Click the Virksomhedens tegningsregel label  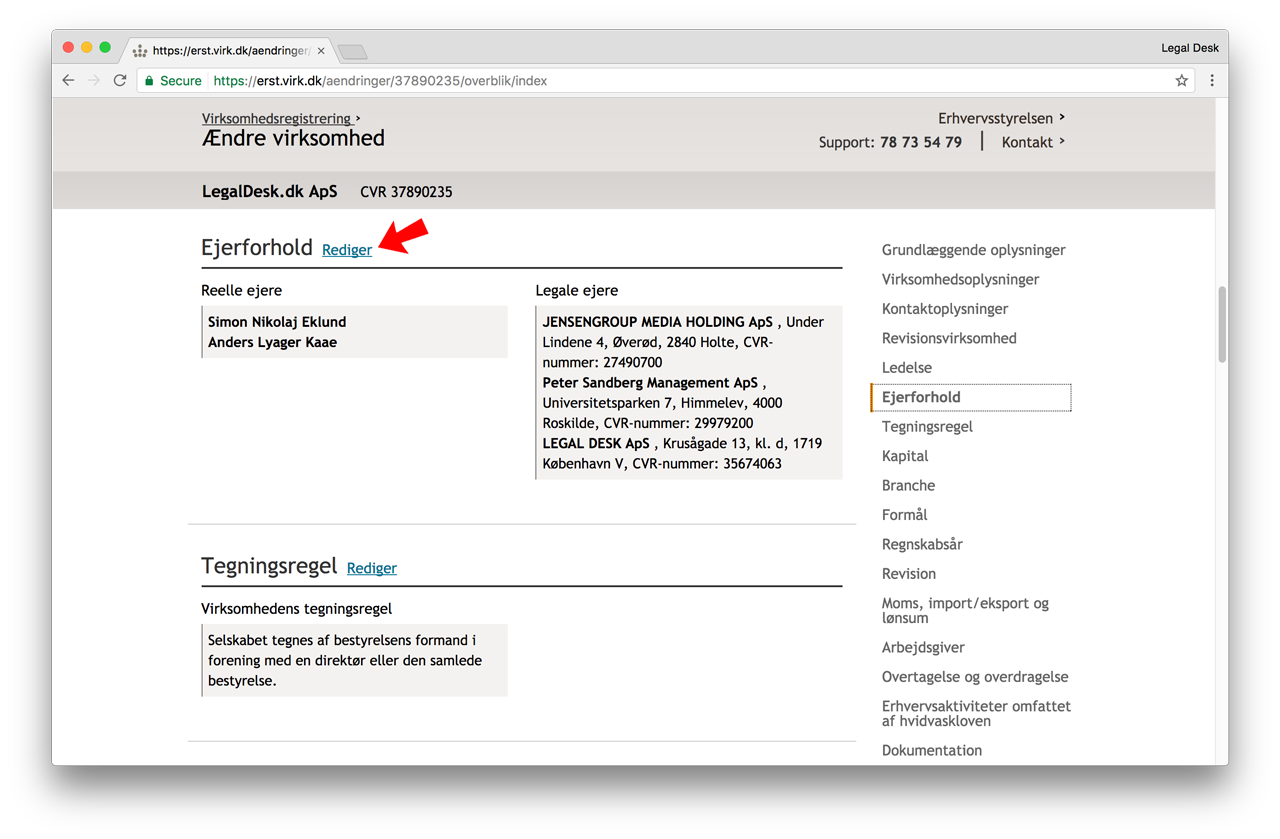[x=297, y=609]
